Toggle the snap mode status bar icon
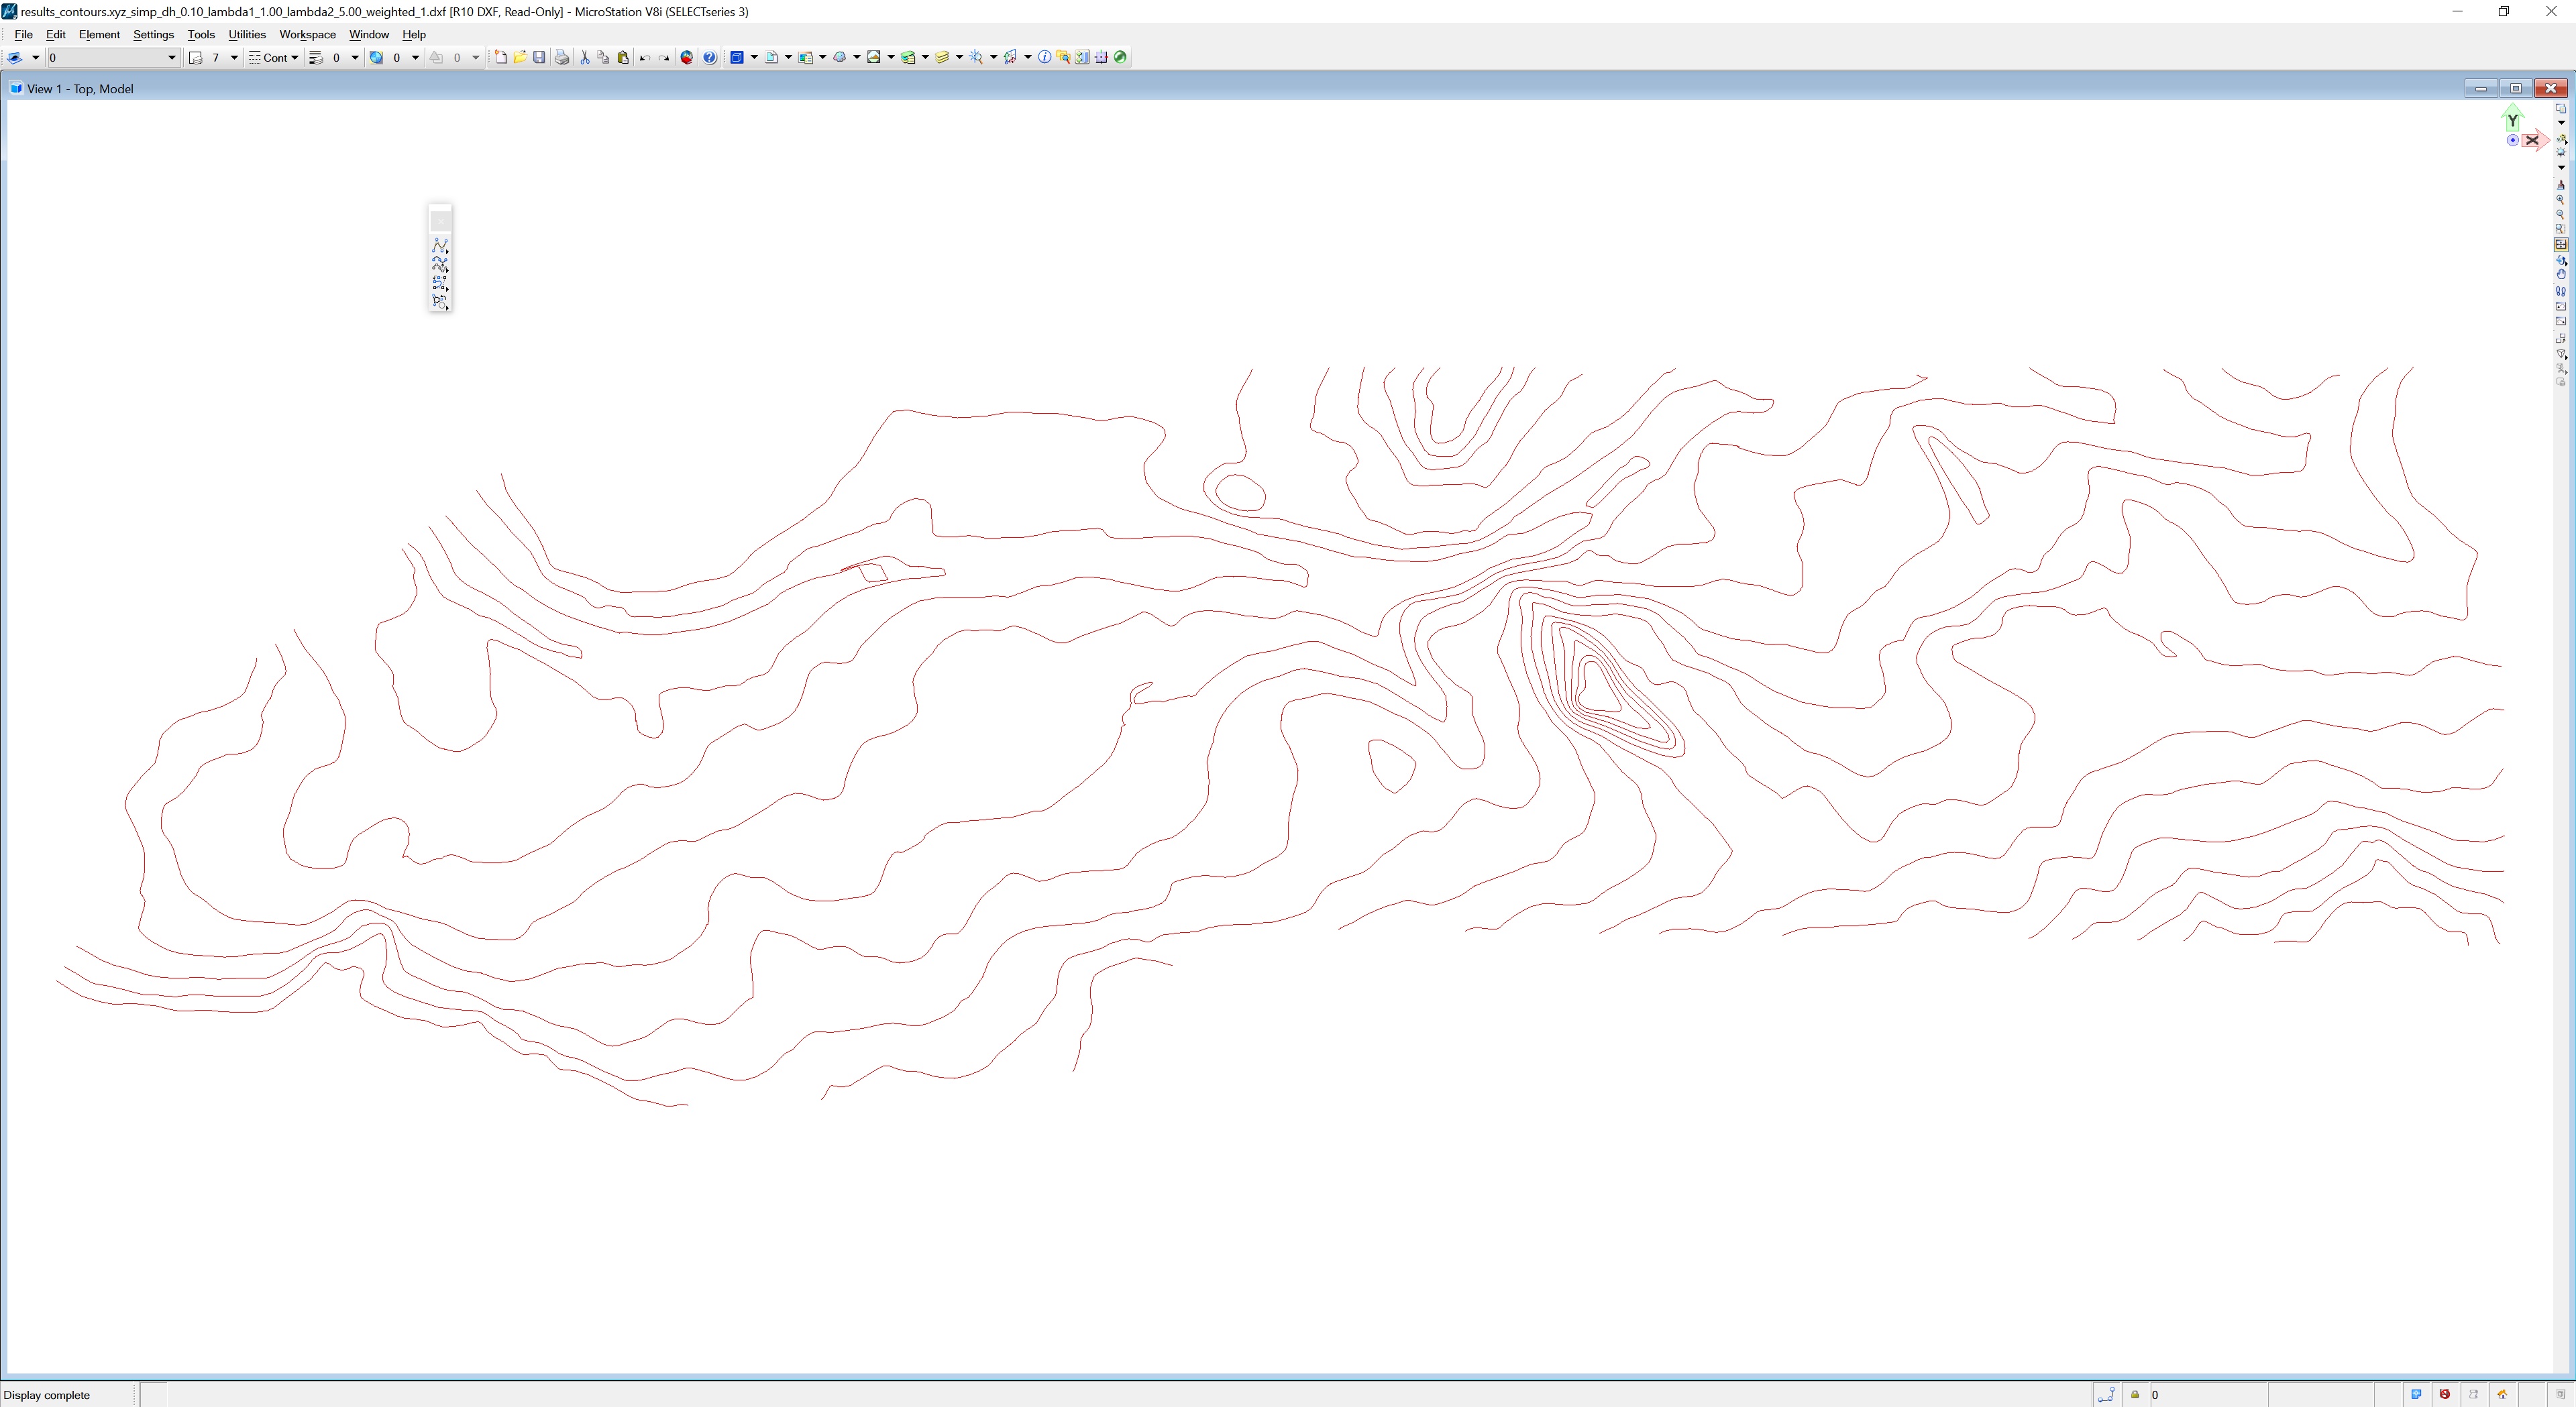The width and height of the screenshot is (2576, 1407). [2105, 1395]
